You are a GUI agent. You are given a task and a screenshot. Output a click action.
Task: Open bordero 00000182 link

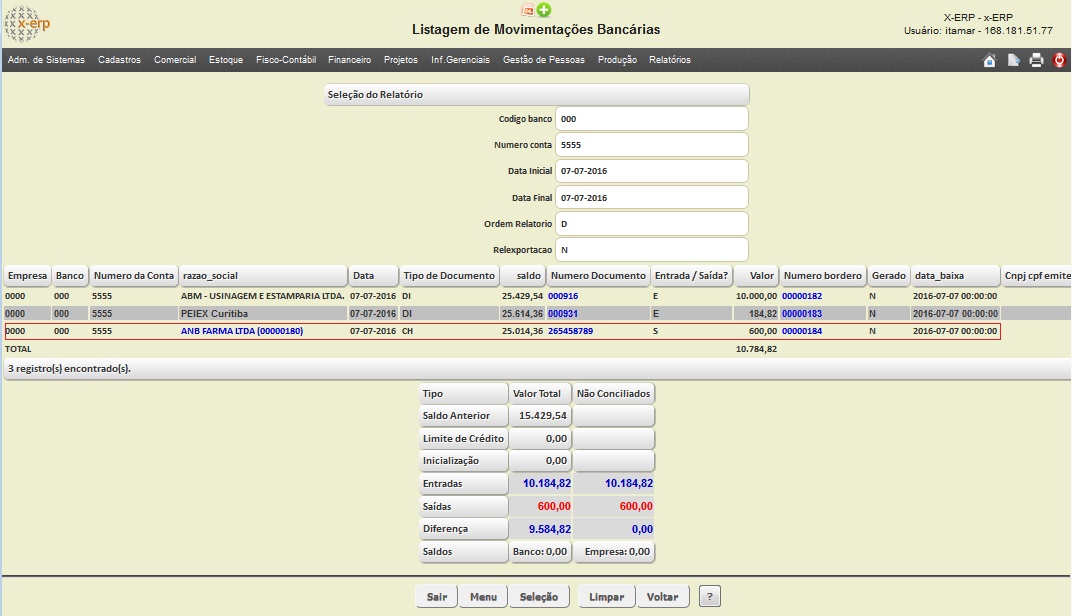(802, 296)
